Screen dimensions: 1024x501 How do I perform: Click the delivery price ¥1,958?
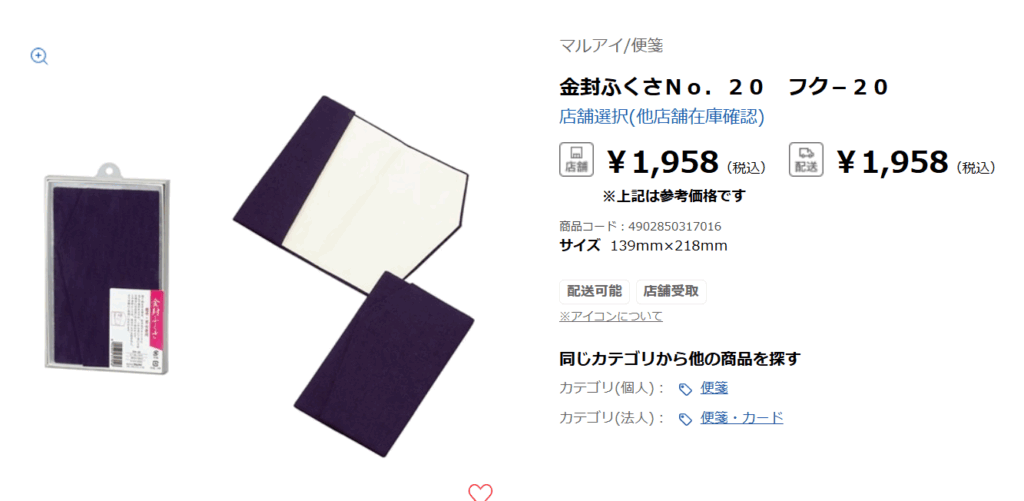coord(916,163)
